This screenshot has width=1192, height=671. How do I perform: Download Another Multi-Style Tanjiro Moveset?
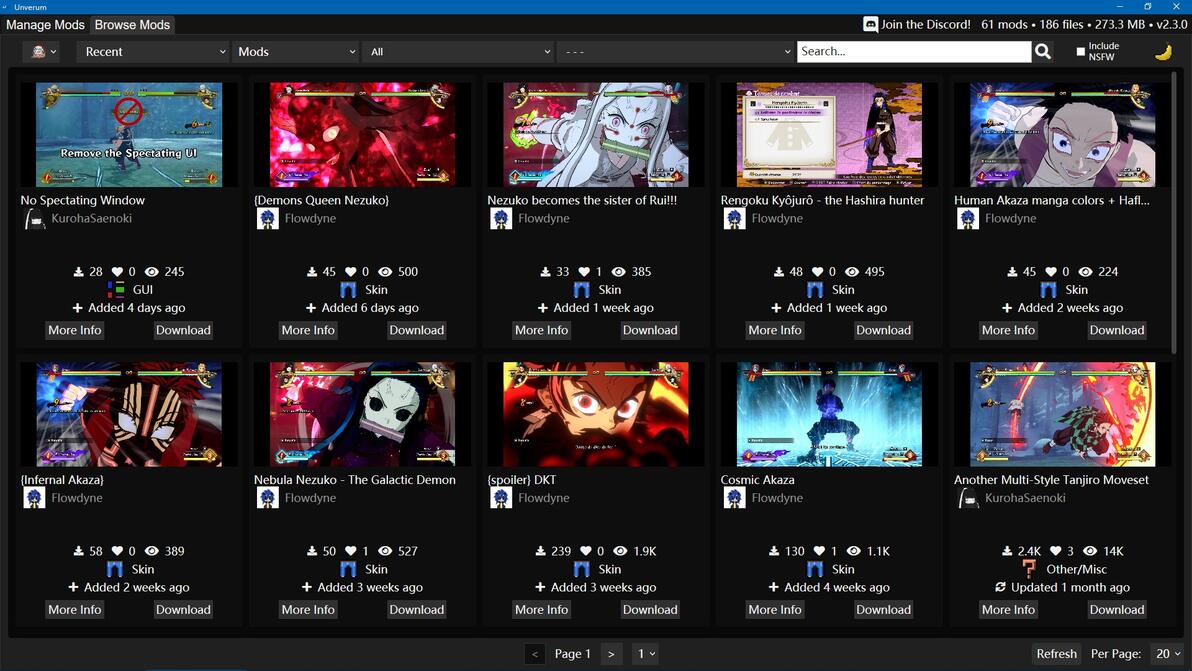click(x=1117, y=609)
